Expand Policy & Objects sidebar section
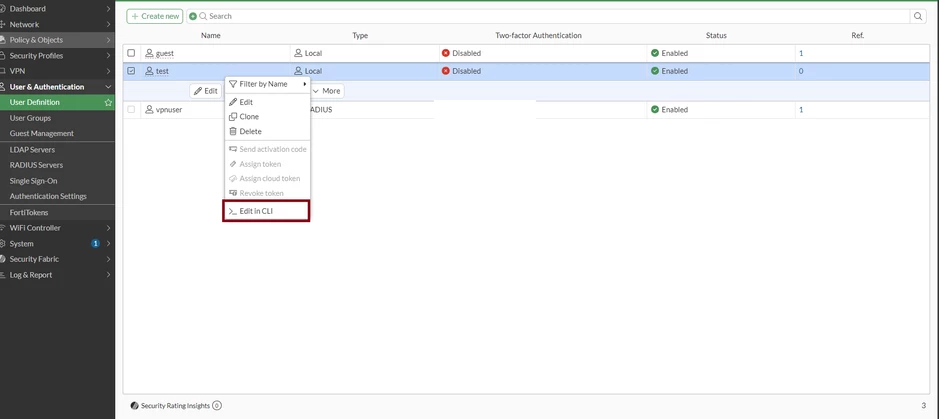The width and height of the screenshot is (939, 419). [x=57, y=40]
